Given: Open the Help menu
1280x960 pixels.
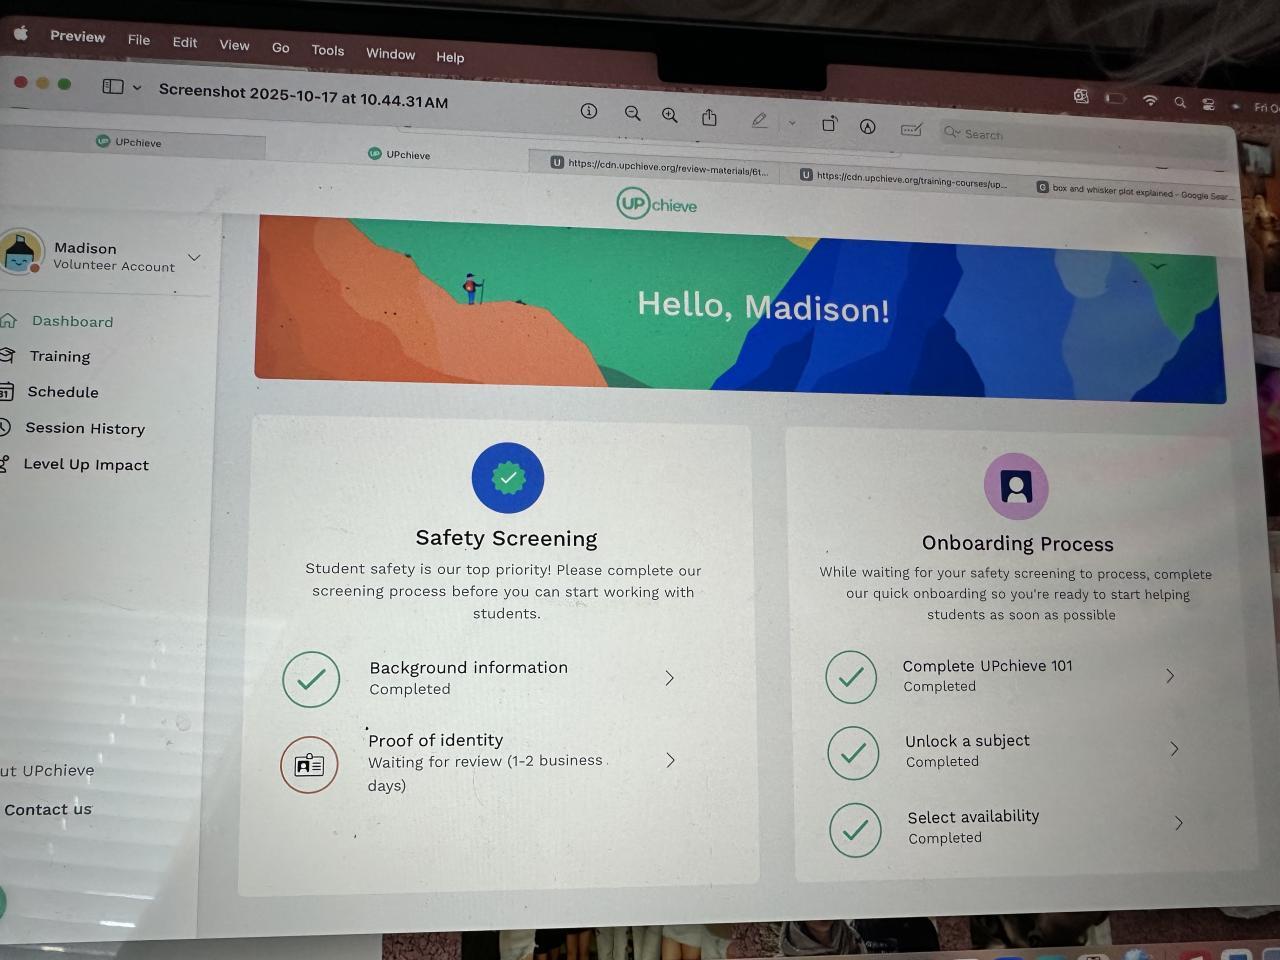Looking at the screenshot, I should click(x=450, y=57).
